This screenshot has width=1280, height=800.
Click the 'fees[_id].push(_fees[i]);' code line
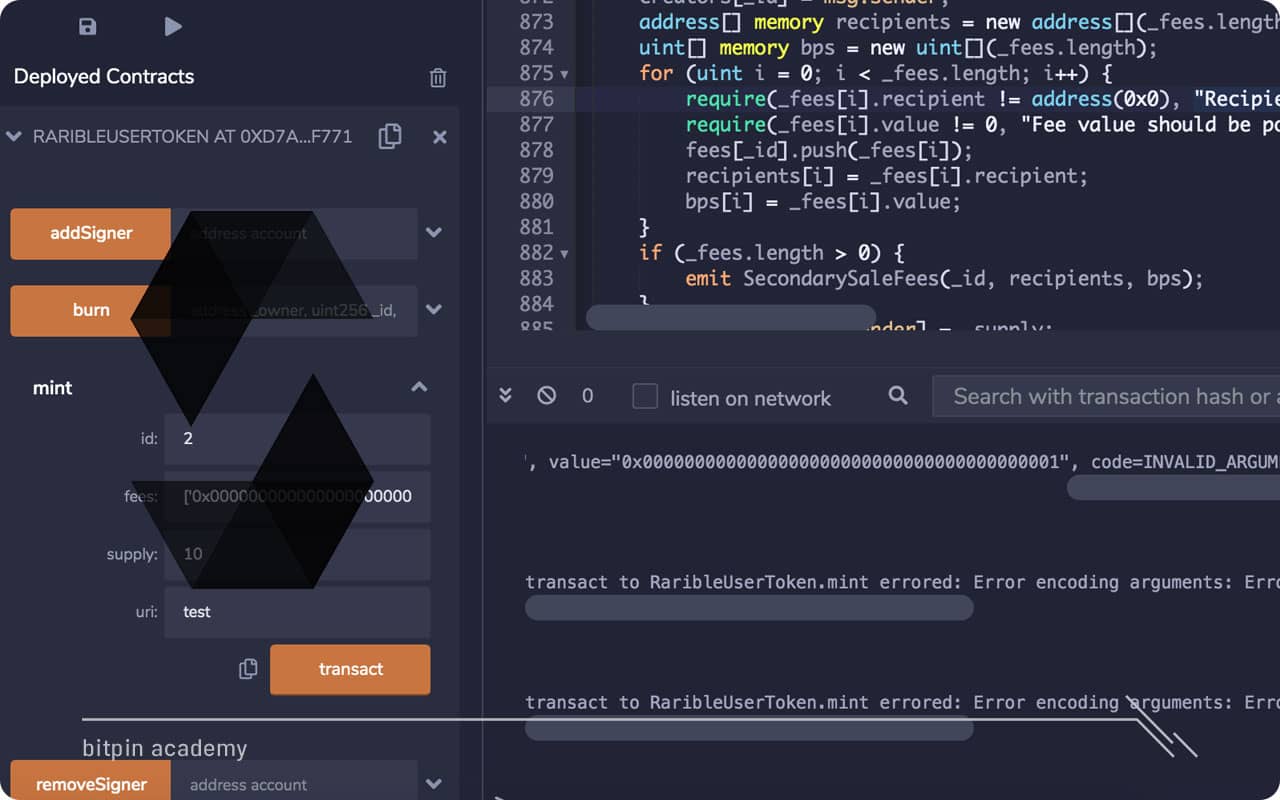[829, 150]
